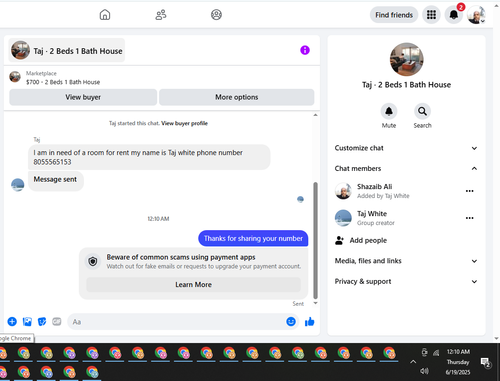Mute the conversation with bell icon
The width and height of the screenshot is (500, 381).
(389, 111)
